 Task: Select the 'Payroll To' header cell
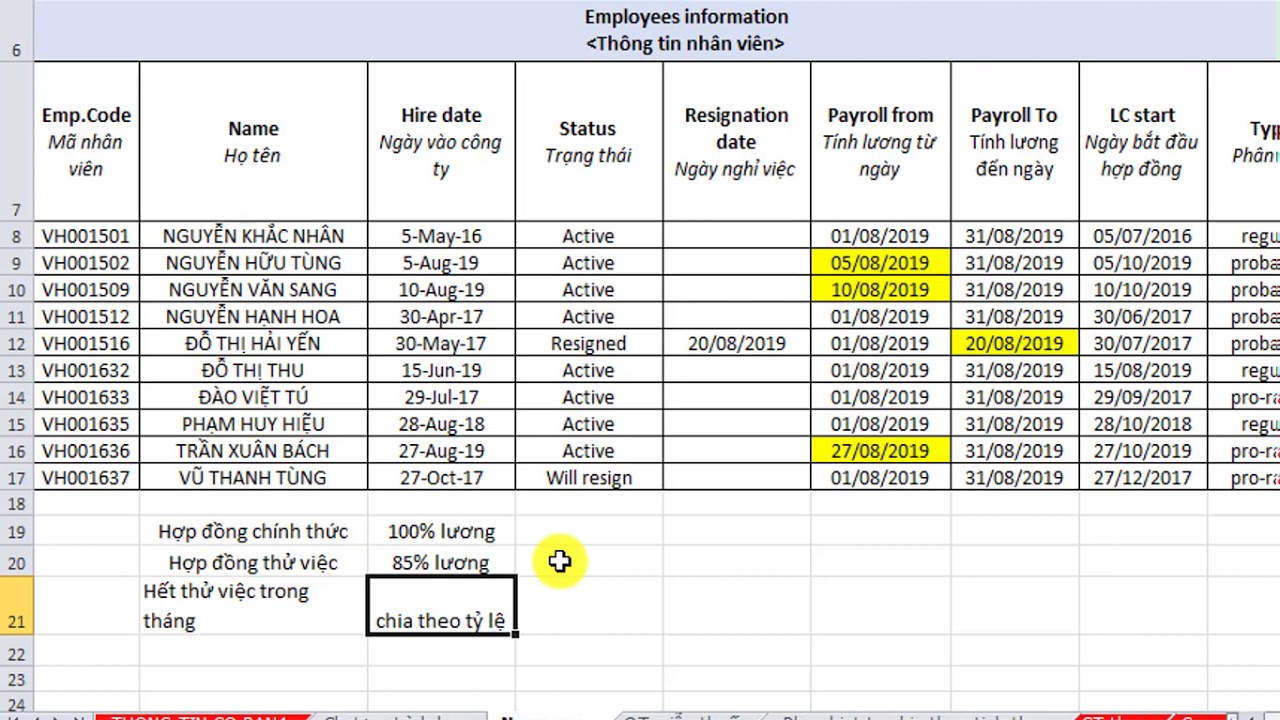tap(1014, 142)
